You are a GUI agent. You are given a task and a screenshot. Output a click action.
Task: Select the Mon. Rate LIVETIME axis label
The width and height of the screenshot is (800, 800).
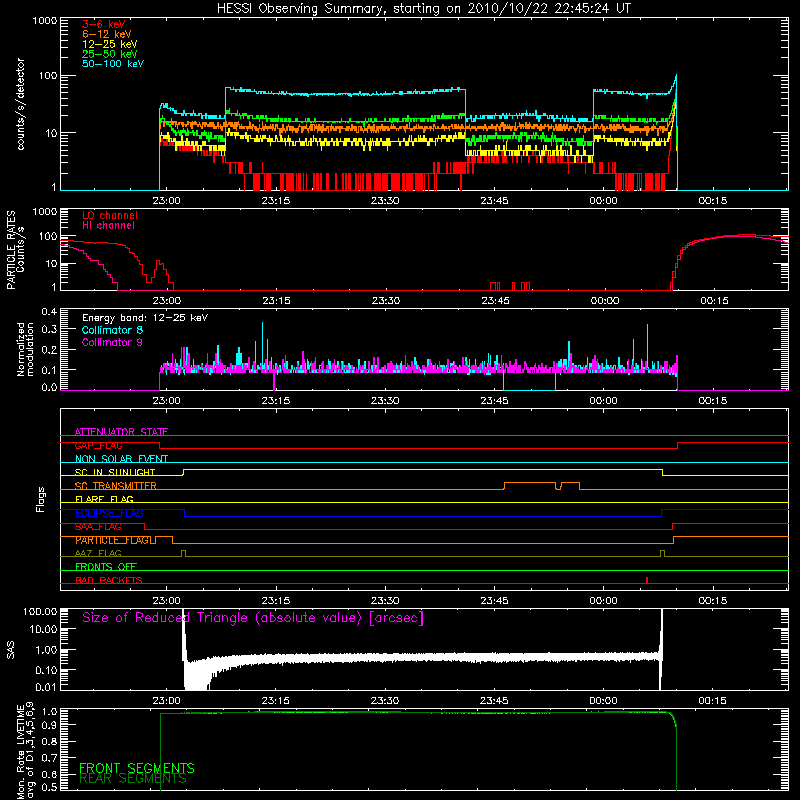click(20, 752)
